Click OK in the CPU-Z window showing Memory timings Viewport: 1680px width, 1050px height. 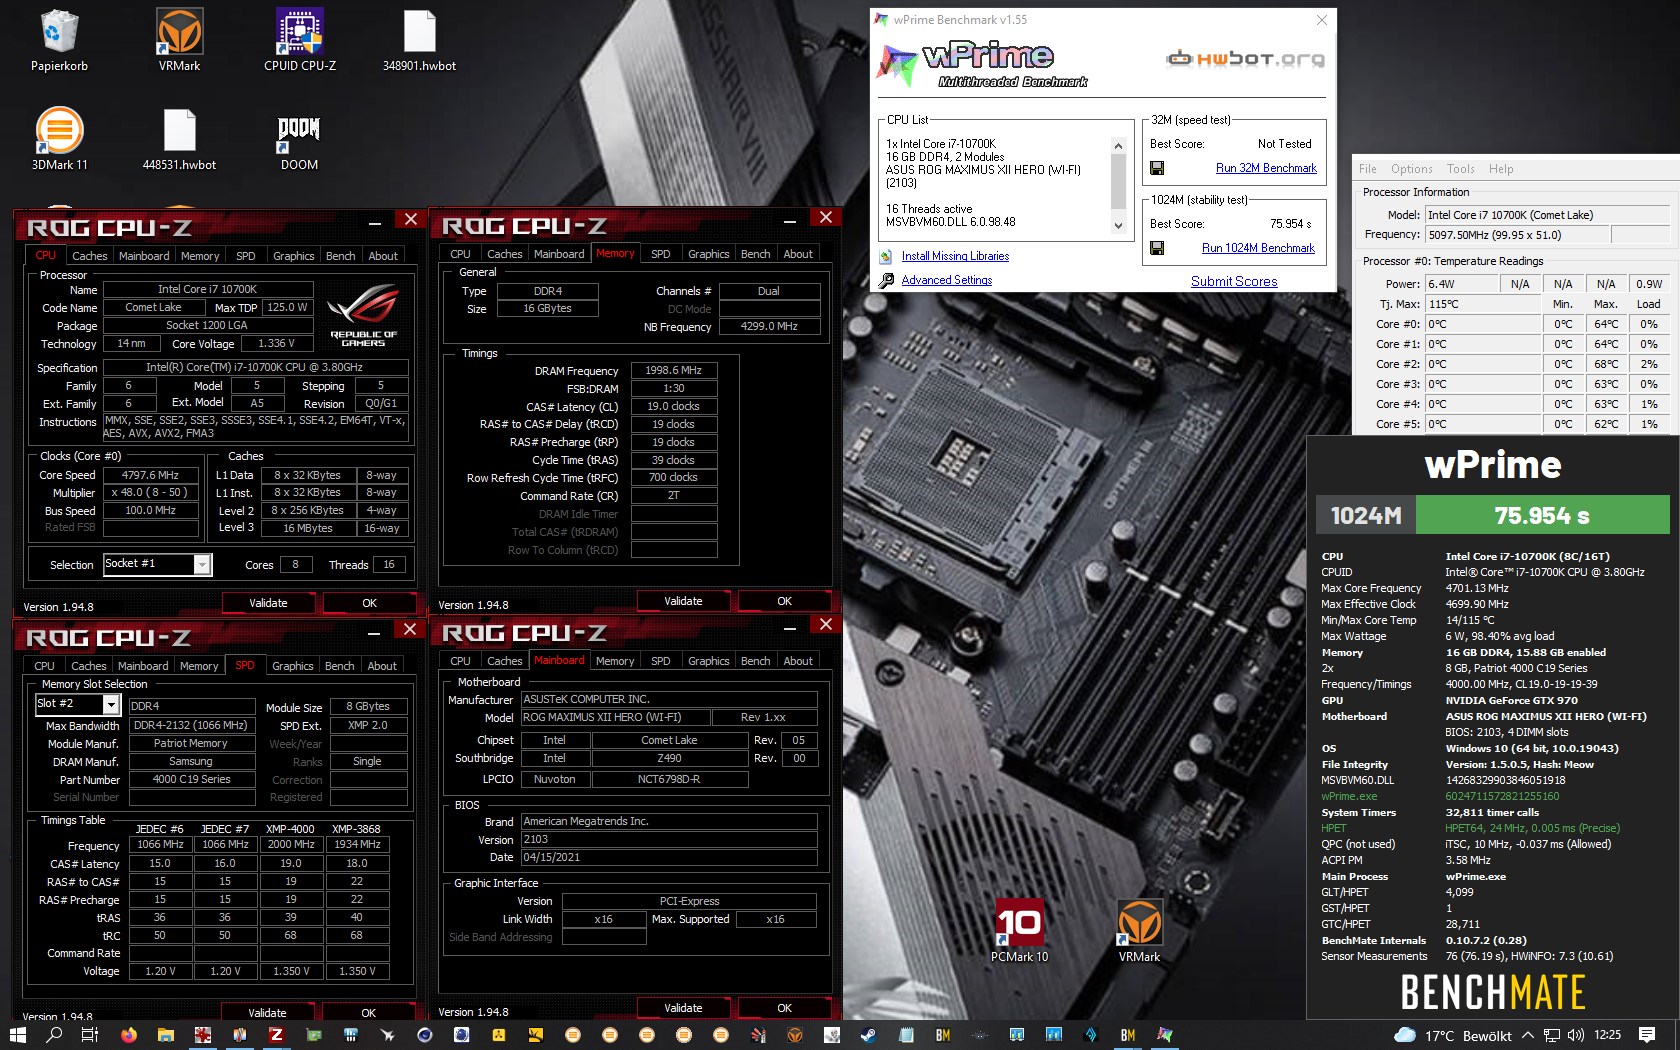[784, 601]
